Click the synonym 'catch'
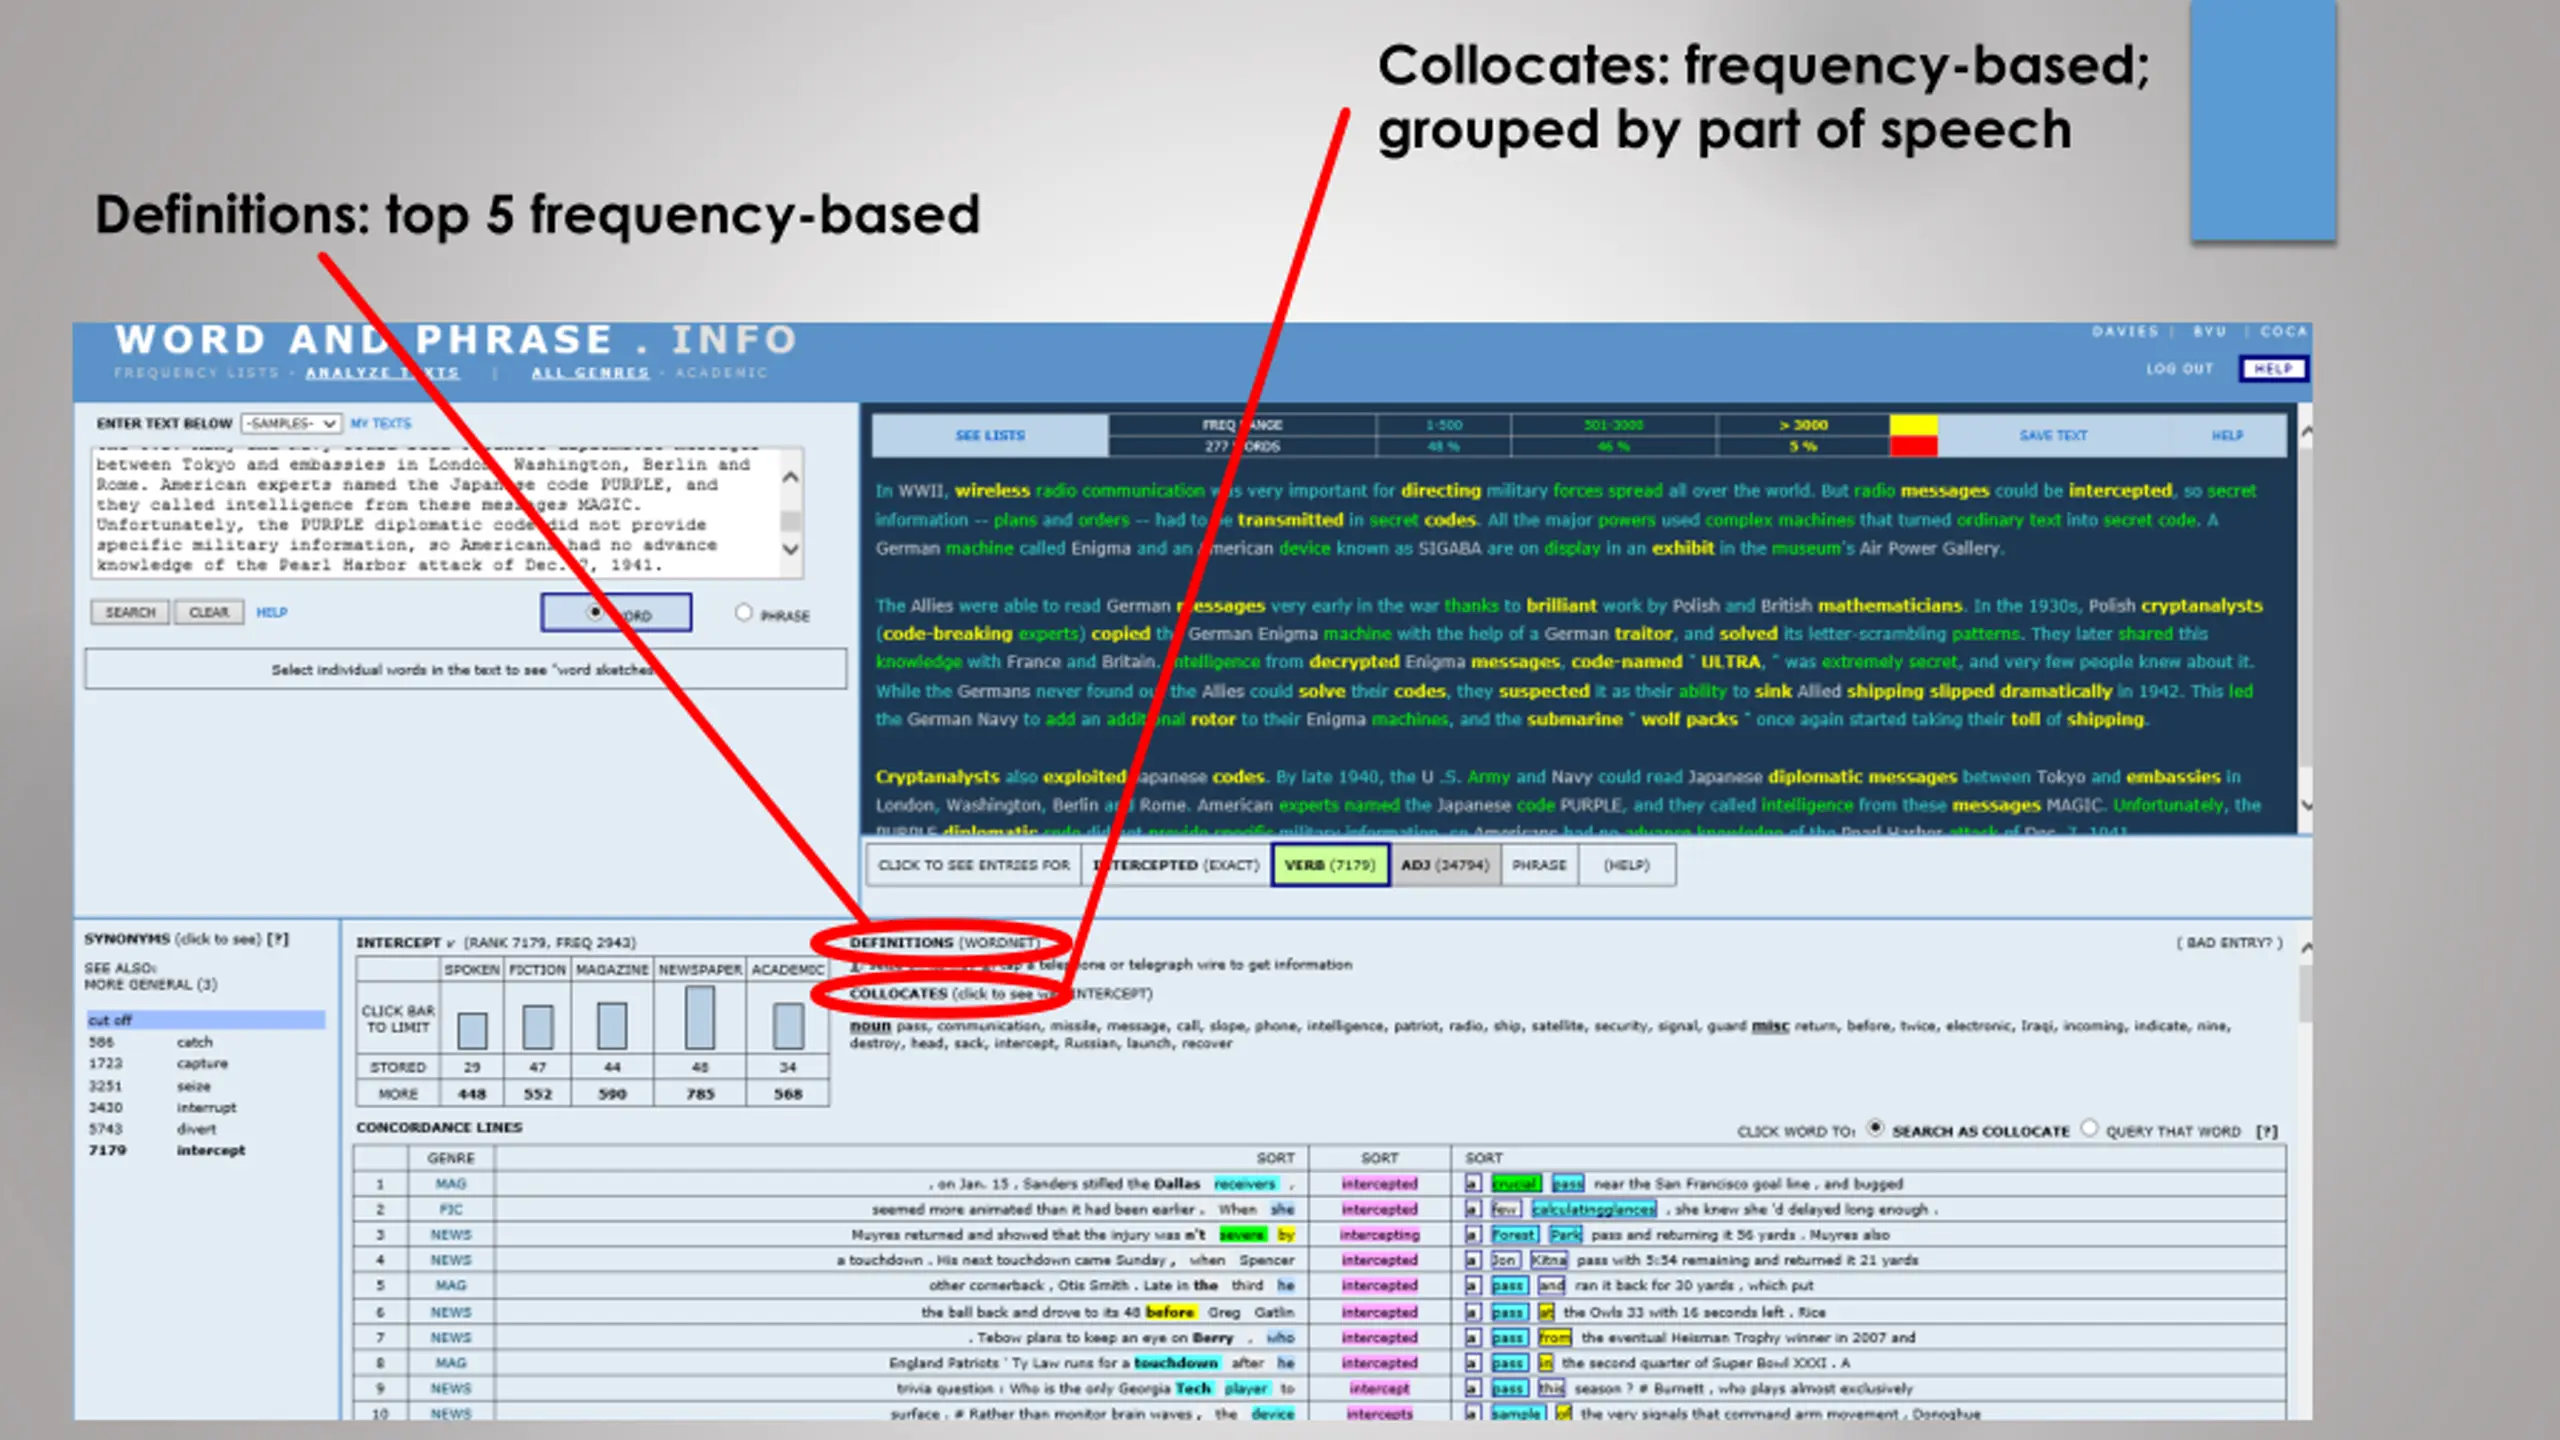This screenshot has height=1440, width=2560. [x=194, y=1043]
